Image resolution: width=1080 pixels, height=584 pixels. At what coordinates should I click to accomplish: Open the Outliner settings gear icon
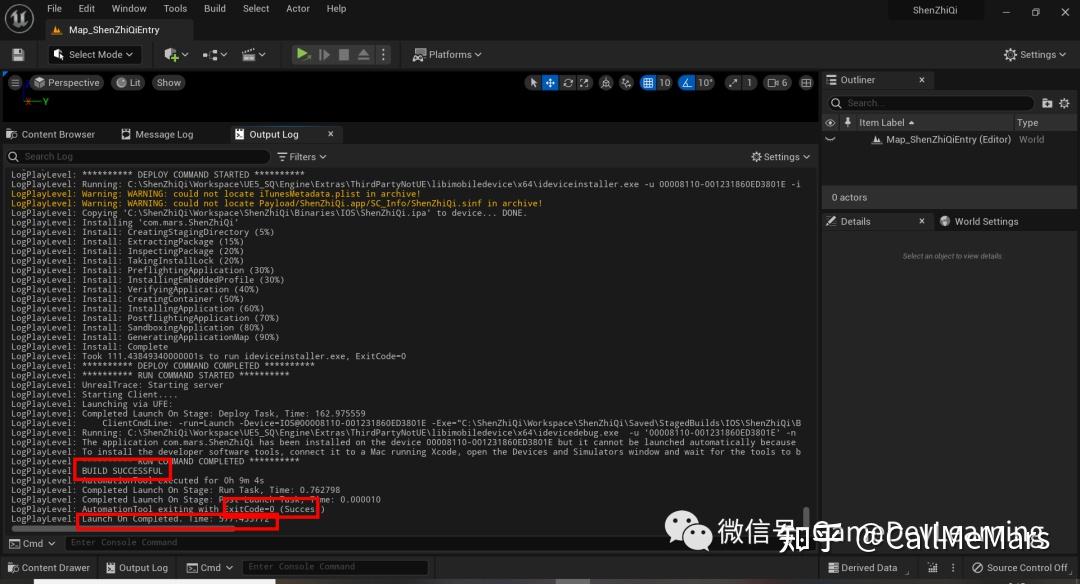pos(1064,103)
